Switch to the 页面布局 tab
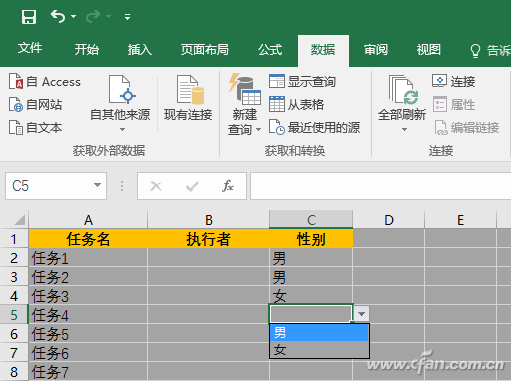This screenshot has height=381, width=511. (x=205, y=49)
